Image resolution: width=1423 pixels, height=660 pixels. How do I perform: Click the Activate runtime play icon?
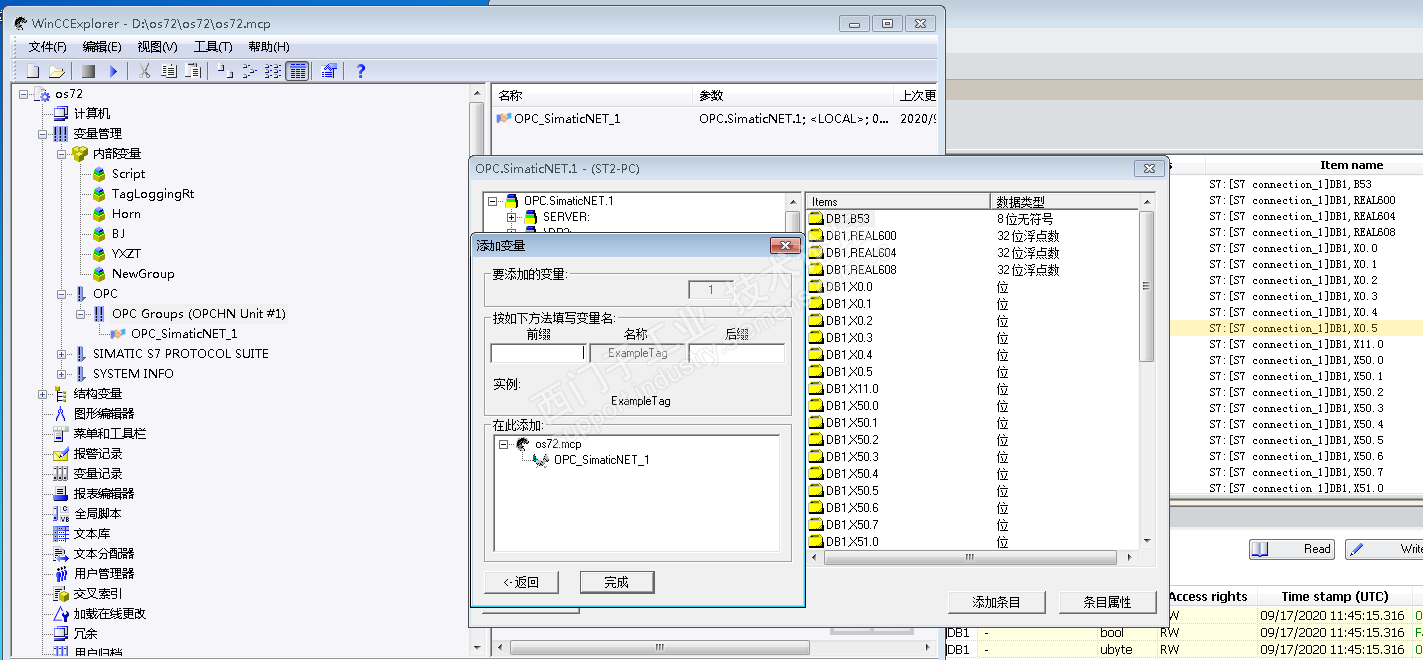point(113,71)
